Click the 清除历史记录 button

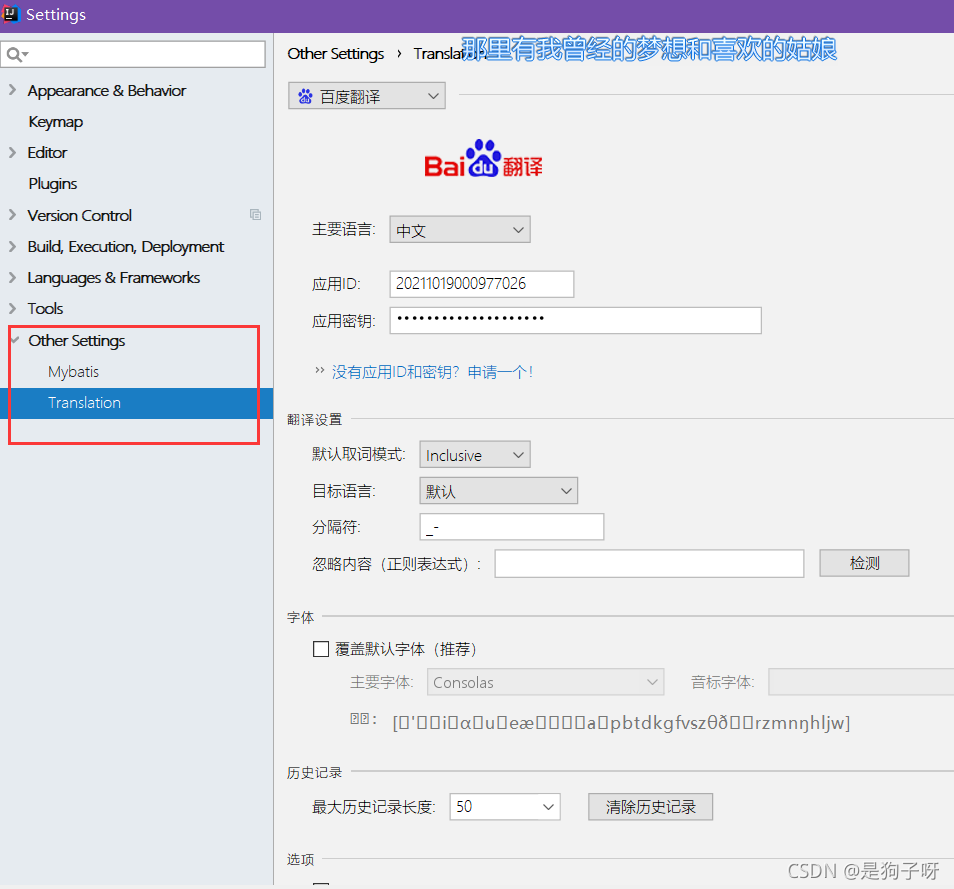click(x=650, y=807)
